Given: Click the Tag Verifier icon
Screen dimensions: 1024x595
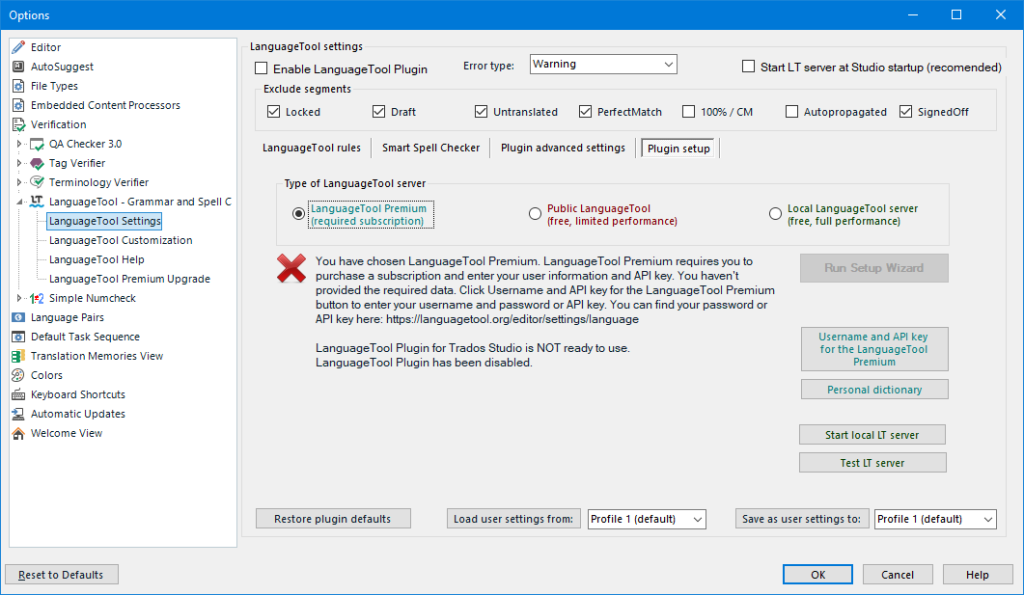Looking at the screenshot, I should 37,163.
